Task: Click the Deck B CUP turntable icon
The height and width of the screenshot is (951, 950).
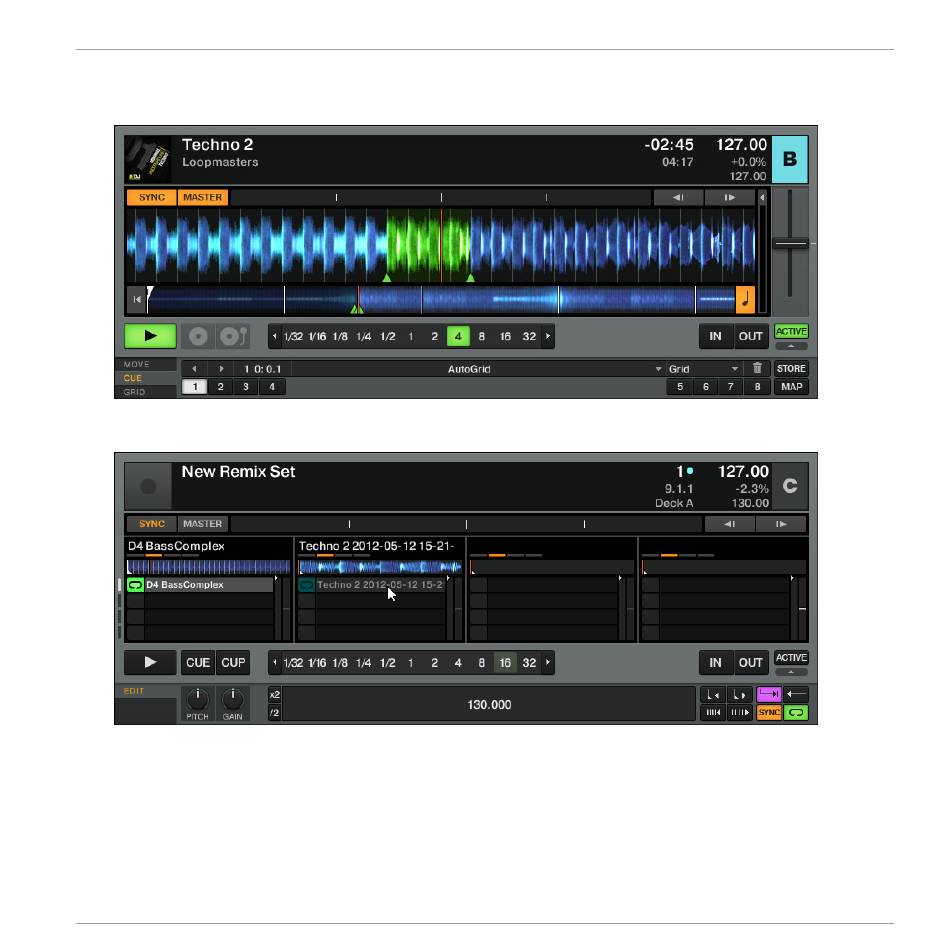Action: click(233, 336)
